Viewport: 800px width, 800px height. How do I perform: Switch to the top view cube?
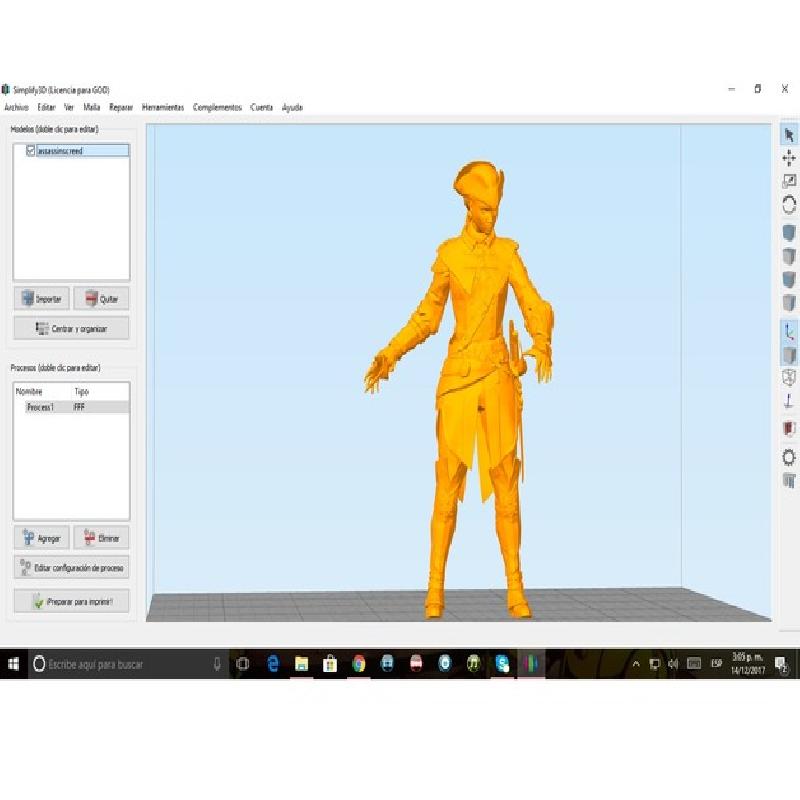(789, 256)
